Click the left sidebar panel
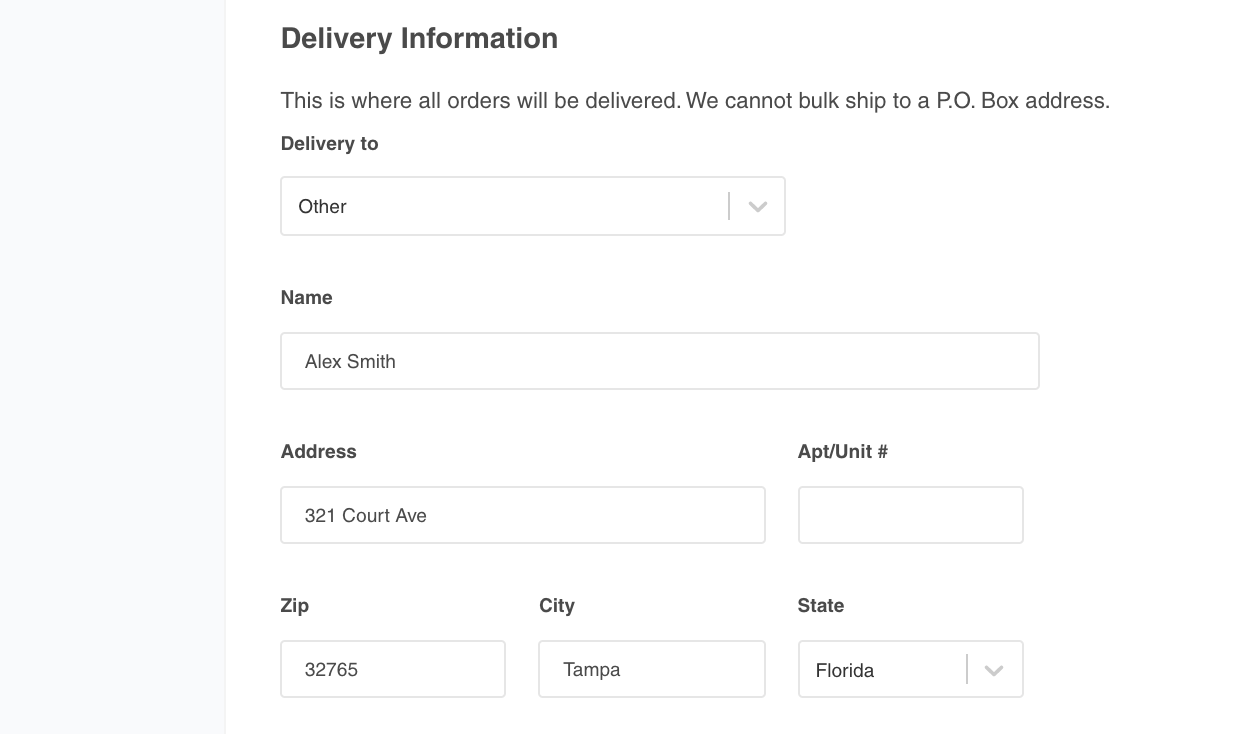This screenshot has width=1246, height=734. (112, 367)
